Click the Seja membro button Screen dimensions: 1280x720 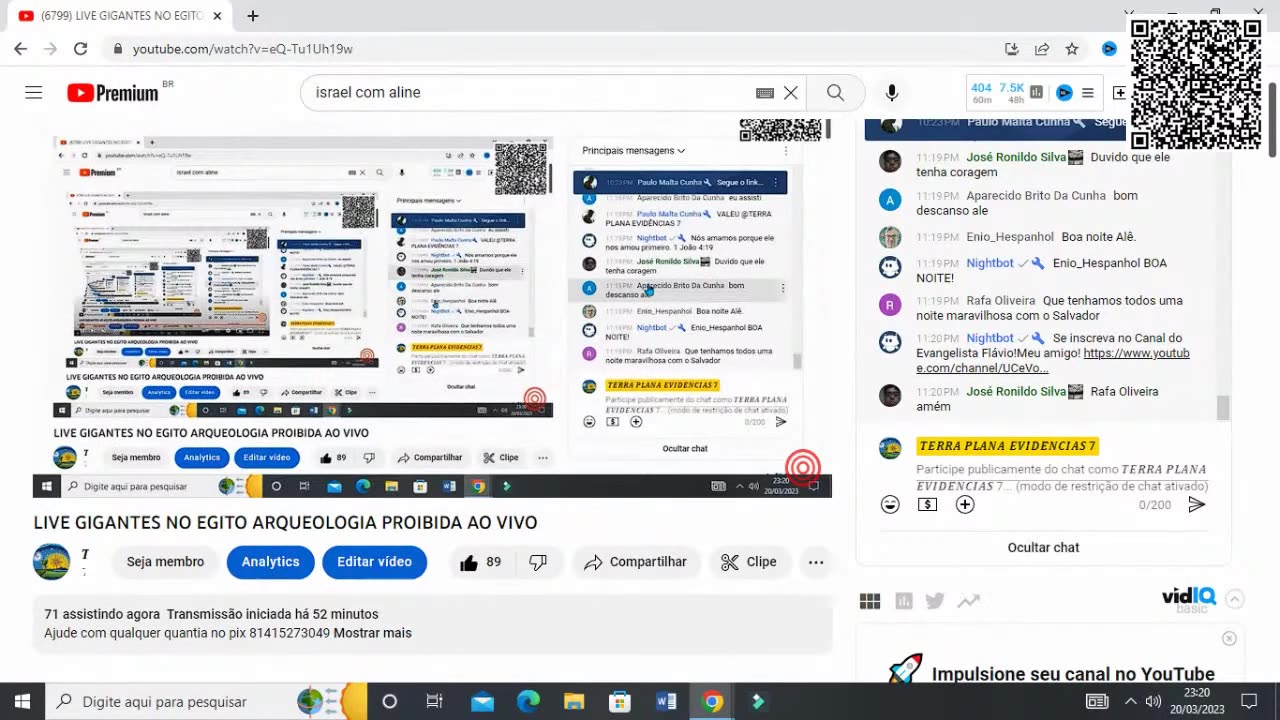(165, 562)
